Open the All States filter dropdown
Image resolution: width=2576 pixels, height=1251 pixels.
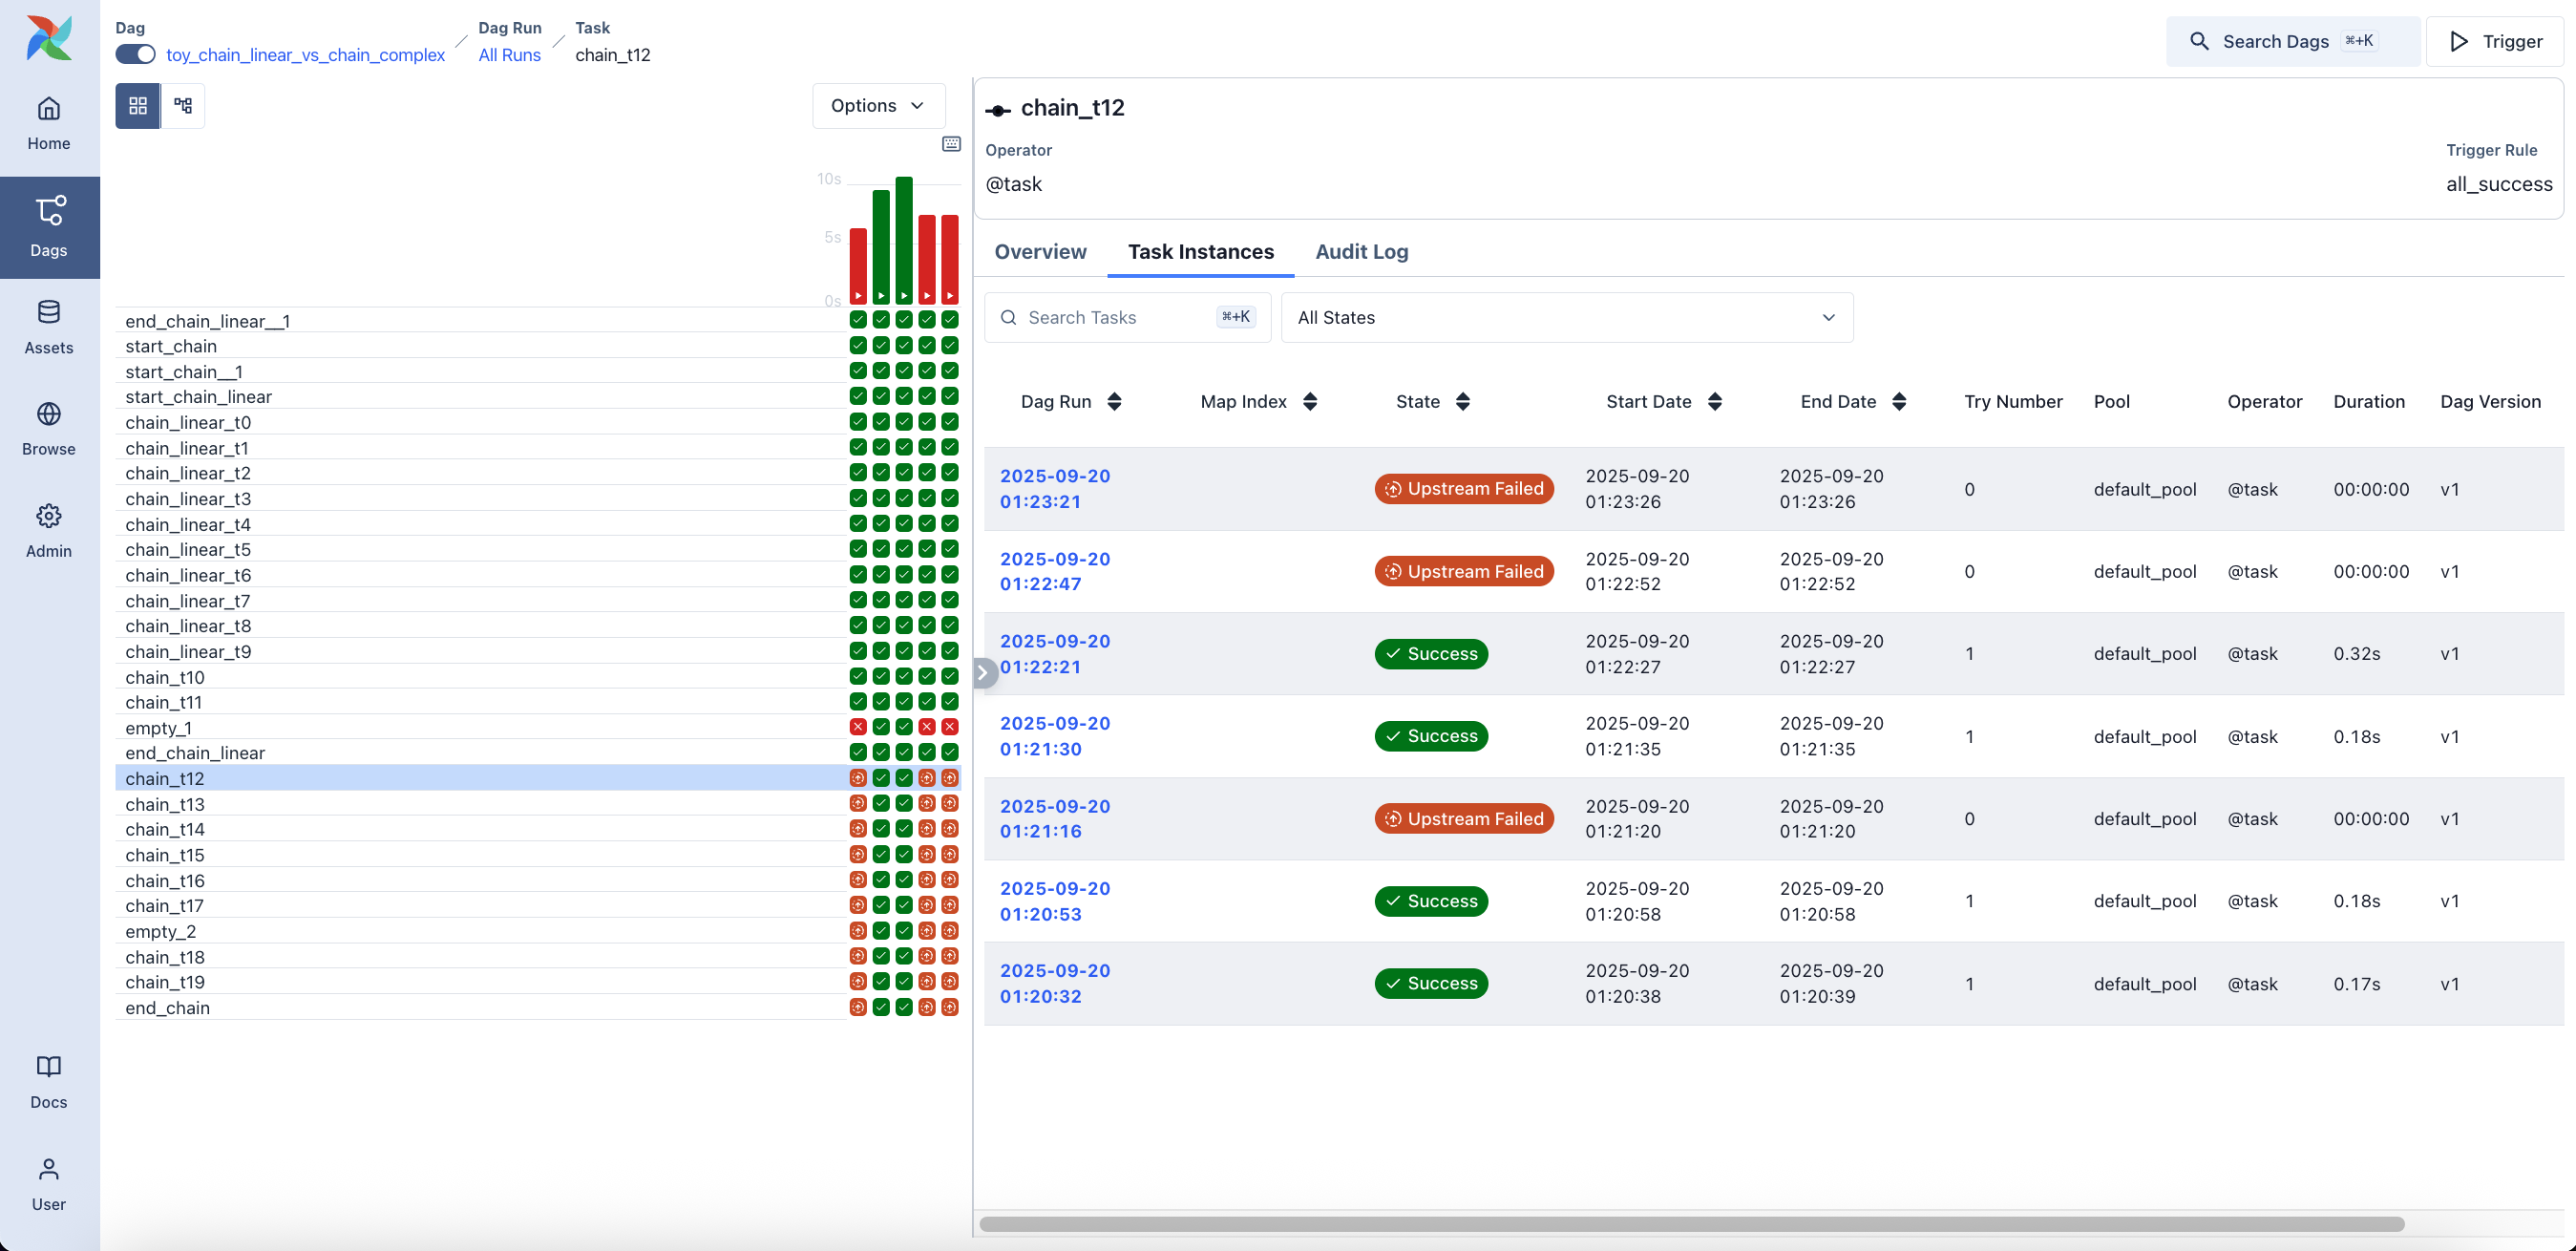click(x=1566, y=317)
